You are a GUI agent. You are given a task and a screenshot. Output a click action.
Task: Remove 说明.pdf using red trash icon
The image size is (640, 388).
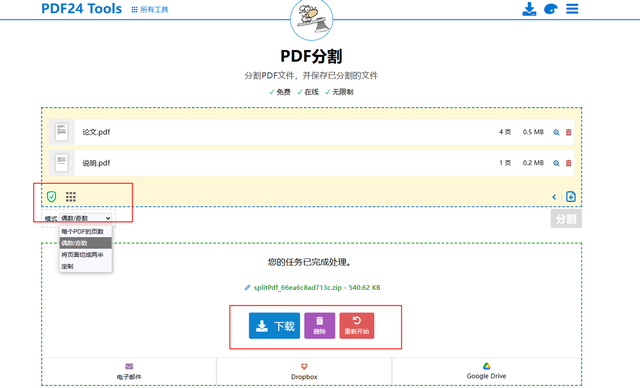tap(568, 163)
